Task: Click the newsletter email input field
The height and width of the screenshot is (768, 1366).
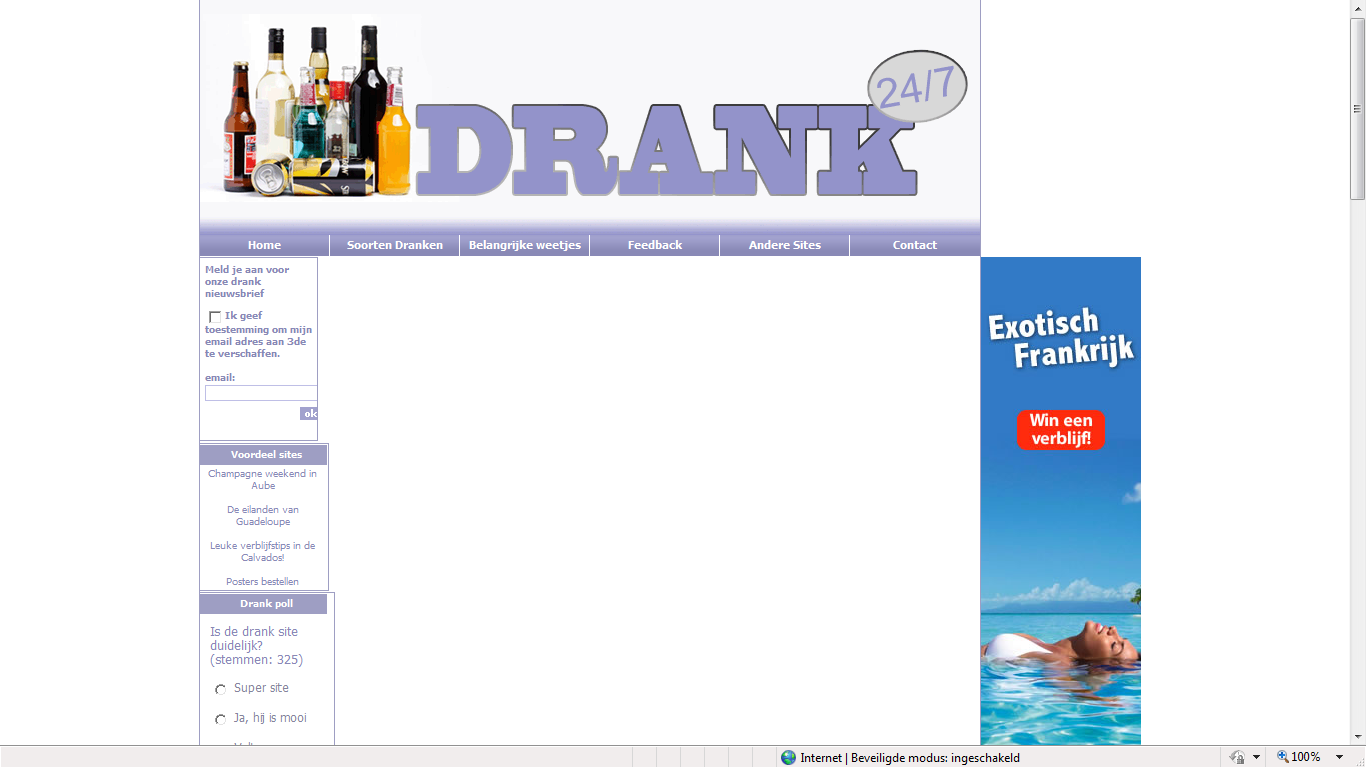Action: pos(261,393)
